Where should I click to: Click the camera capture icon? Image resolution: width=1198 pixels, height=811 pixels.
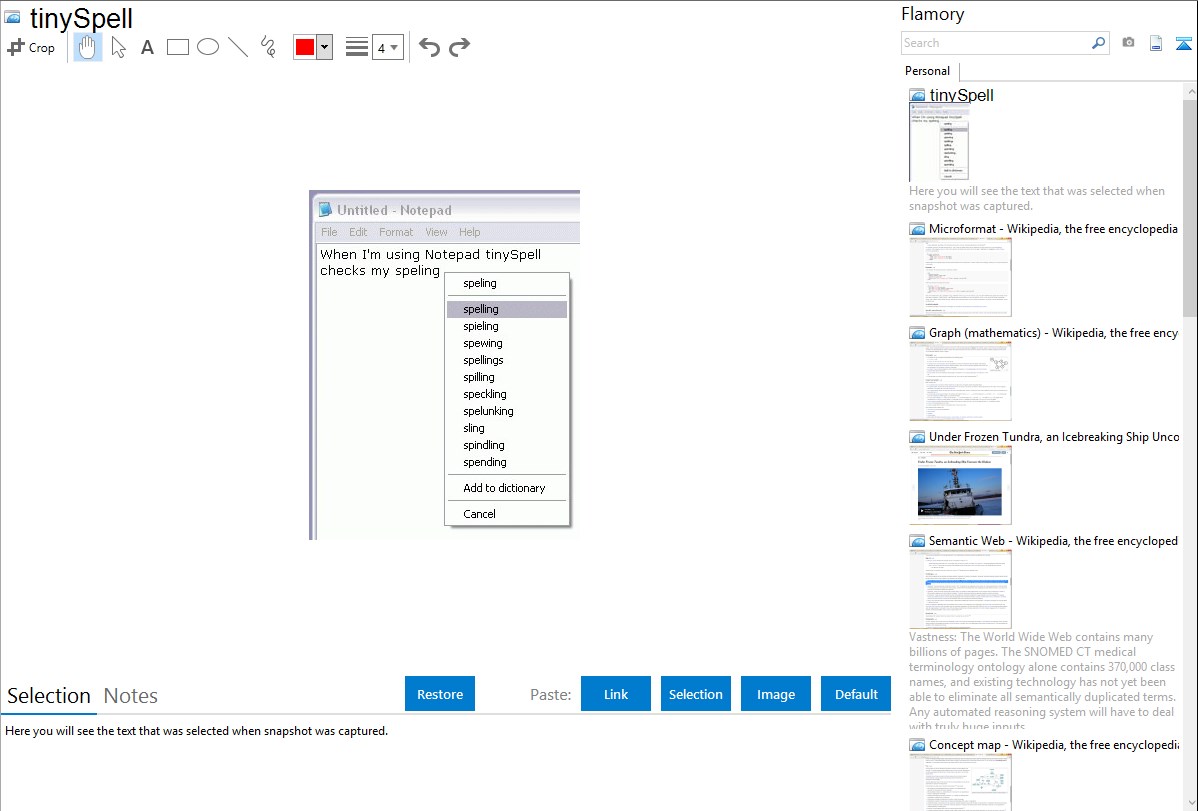[1128, 43]
